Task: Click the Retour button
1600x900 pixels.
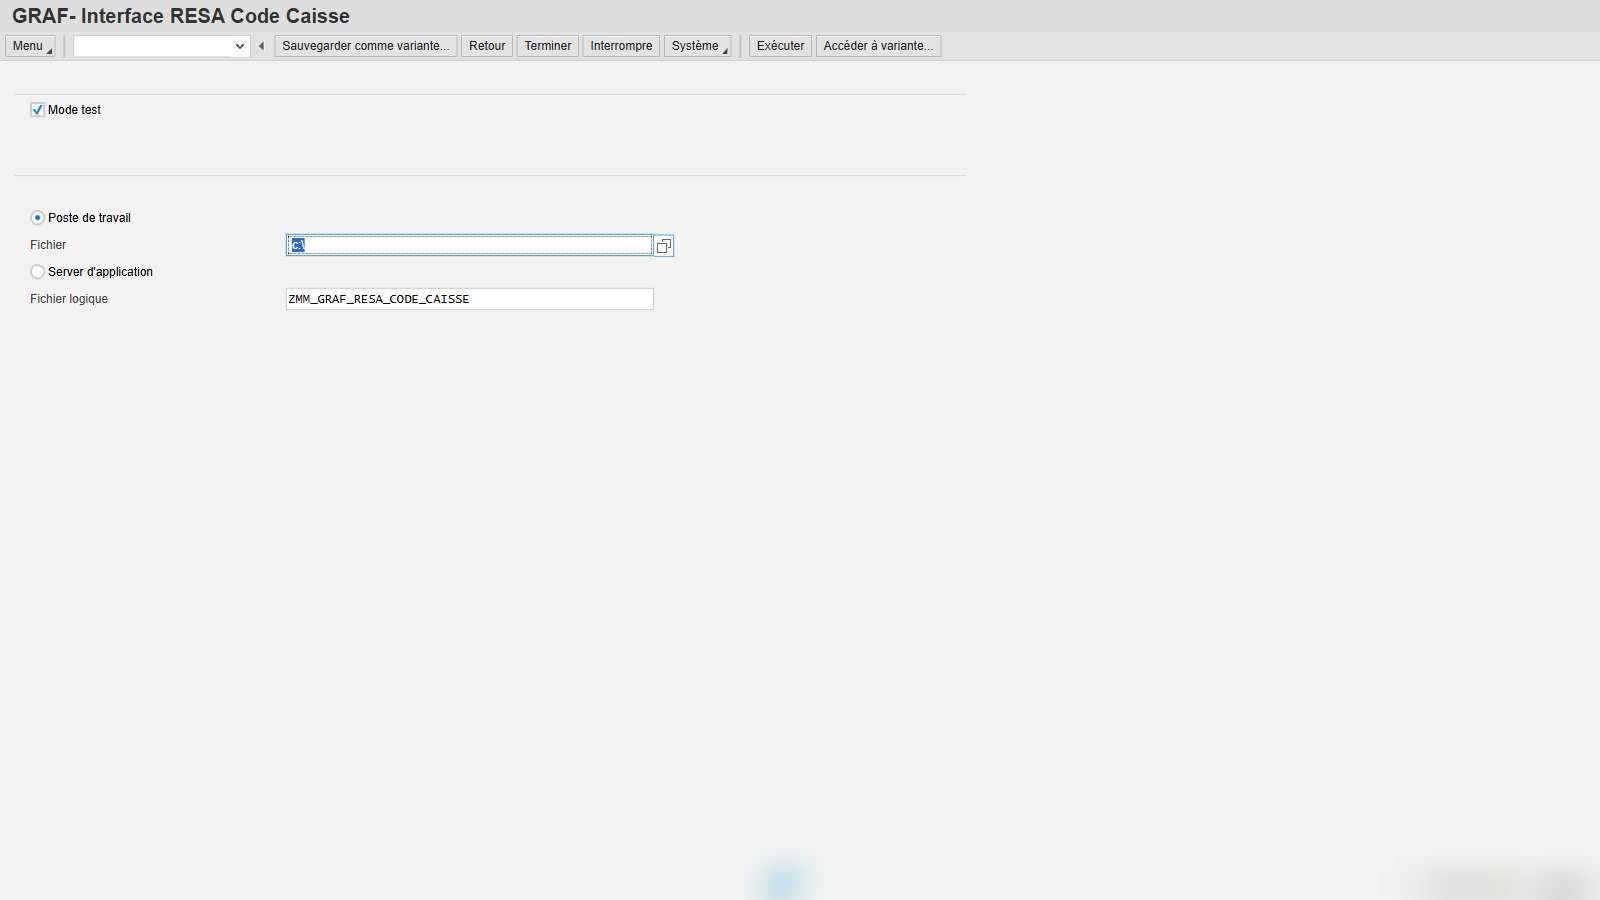Action: click(487, 46)
